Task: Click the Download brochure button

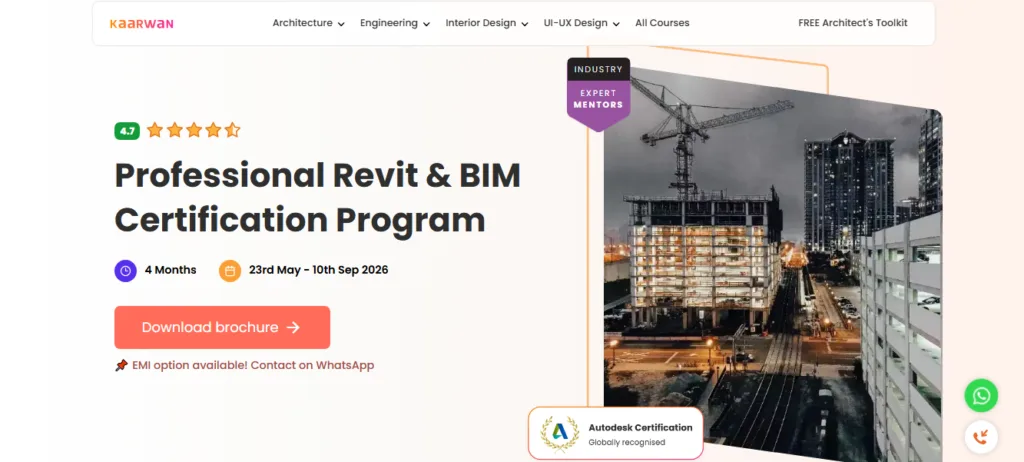Action: (x=222, y=327)
